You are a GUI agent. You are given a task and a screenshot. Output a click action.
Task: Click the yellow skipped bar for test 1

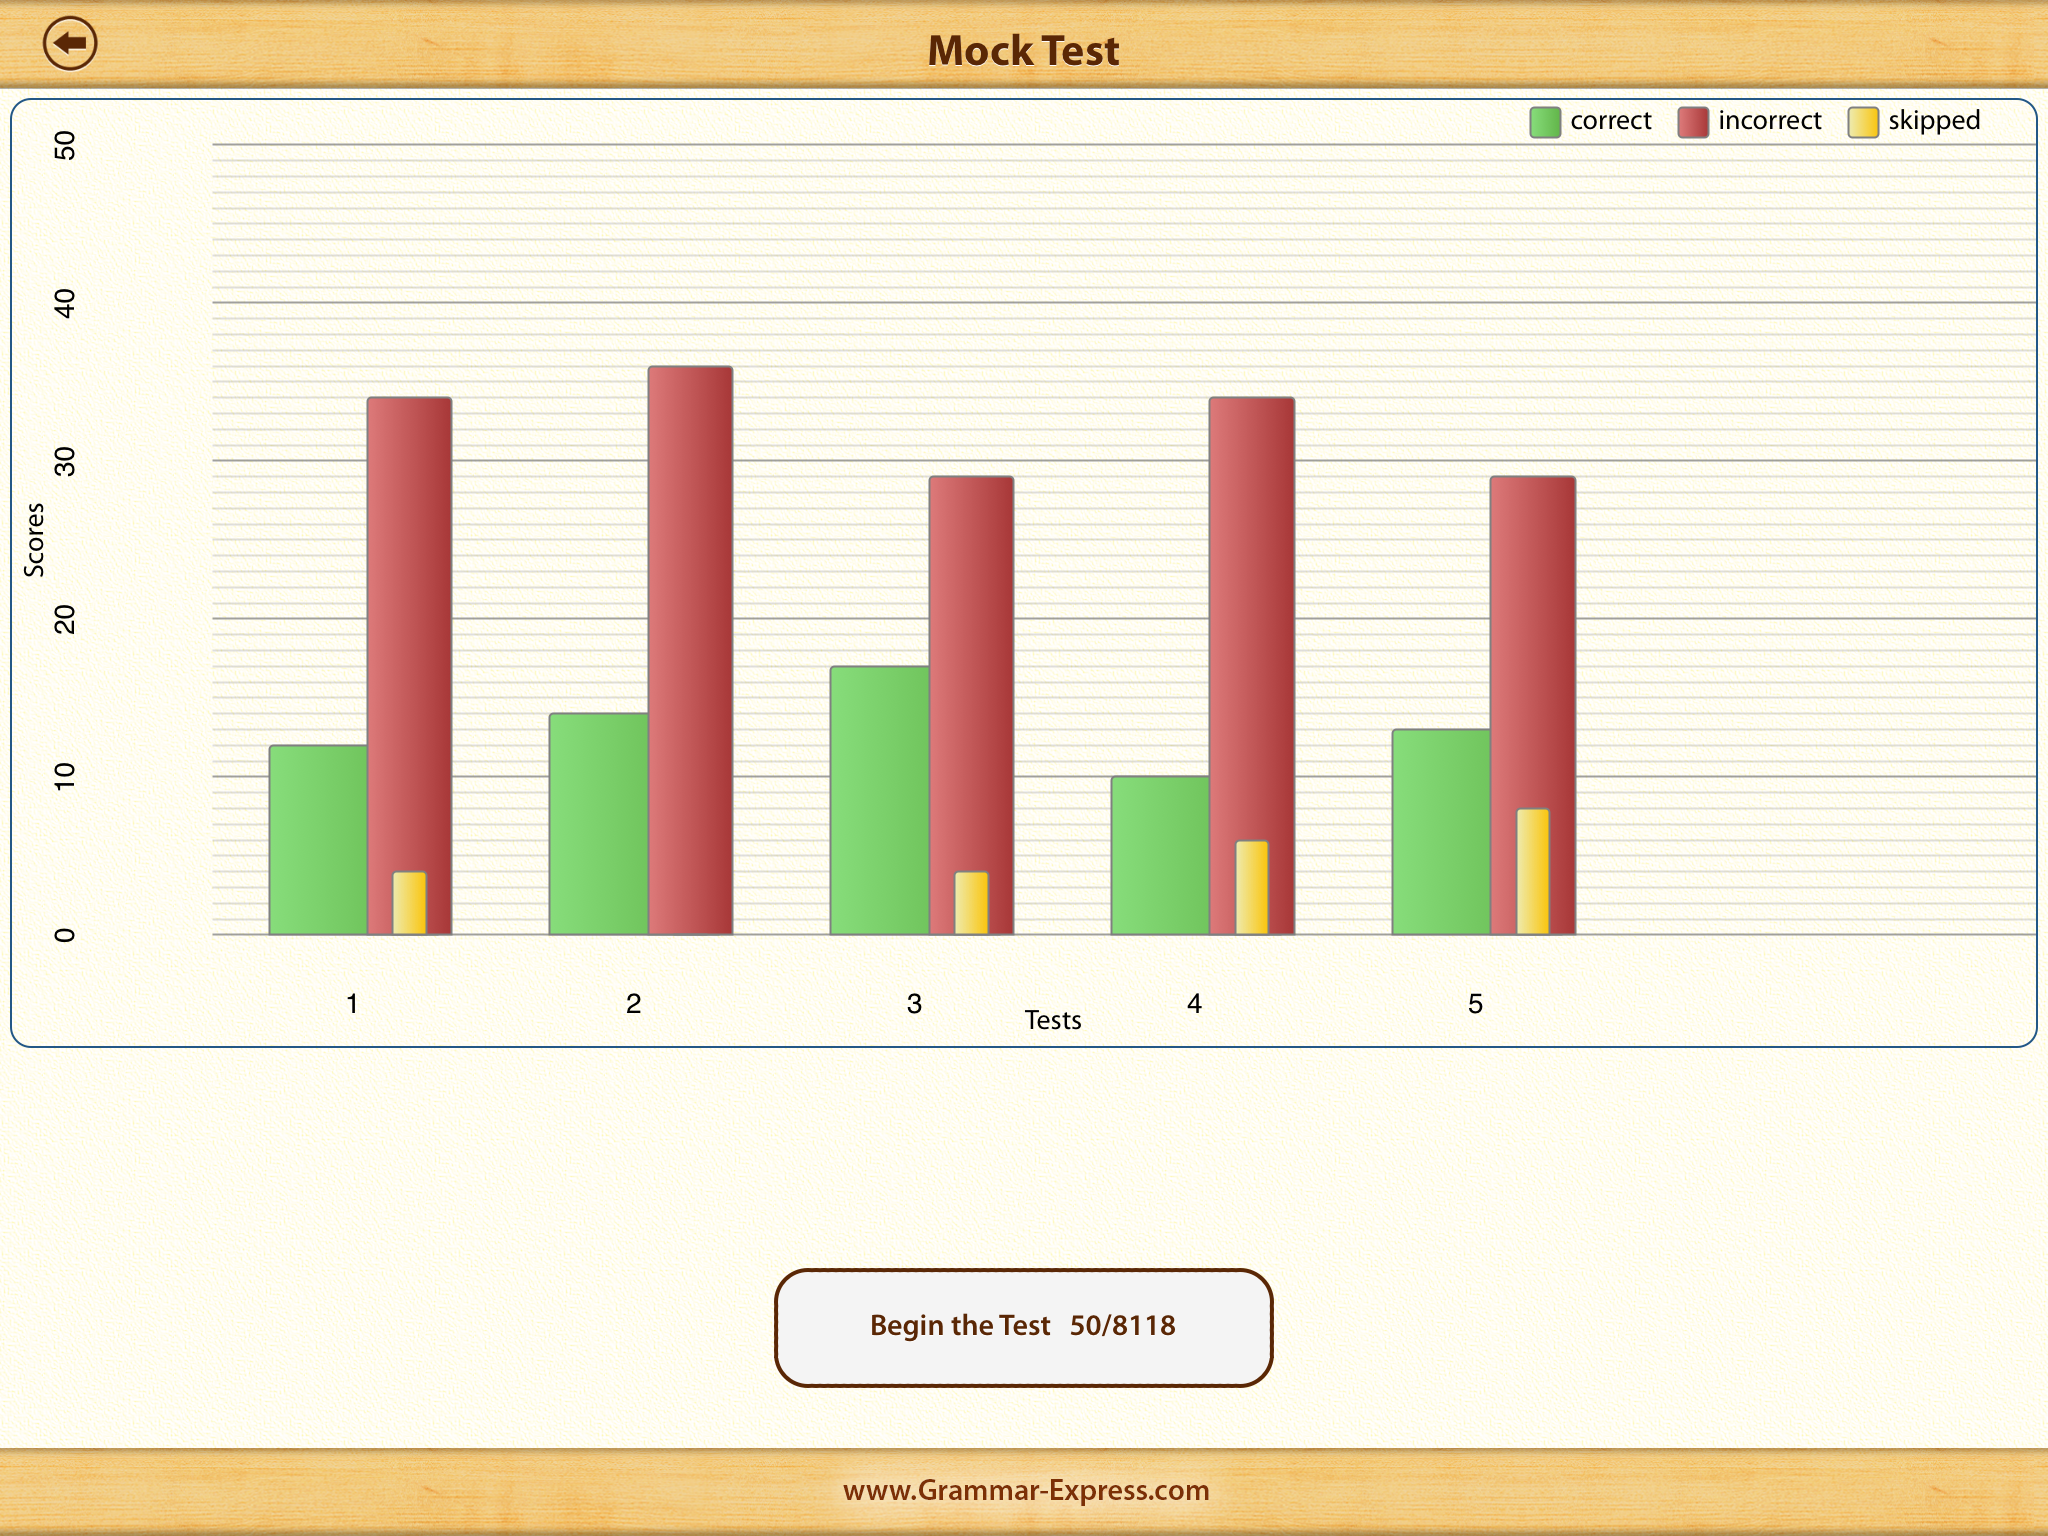(x=409, y=904)
